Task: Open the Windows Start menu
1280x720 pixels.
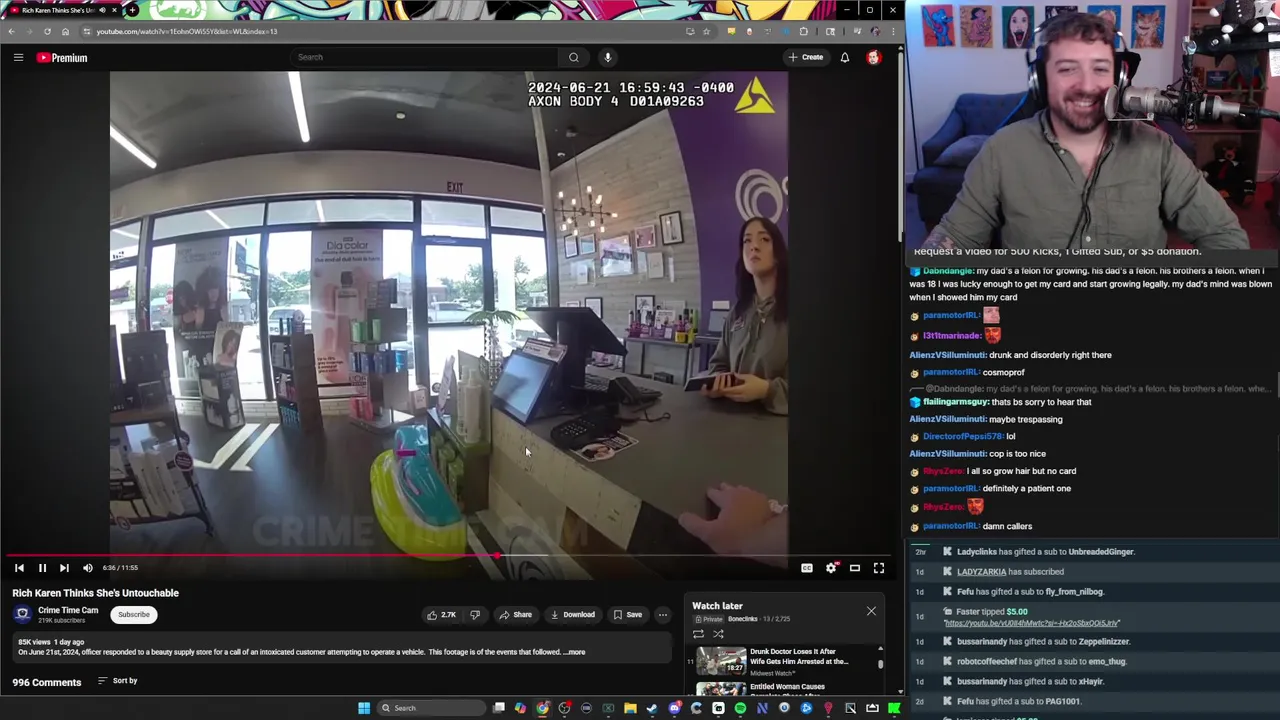Action: (364, 708)
